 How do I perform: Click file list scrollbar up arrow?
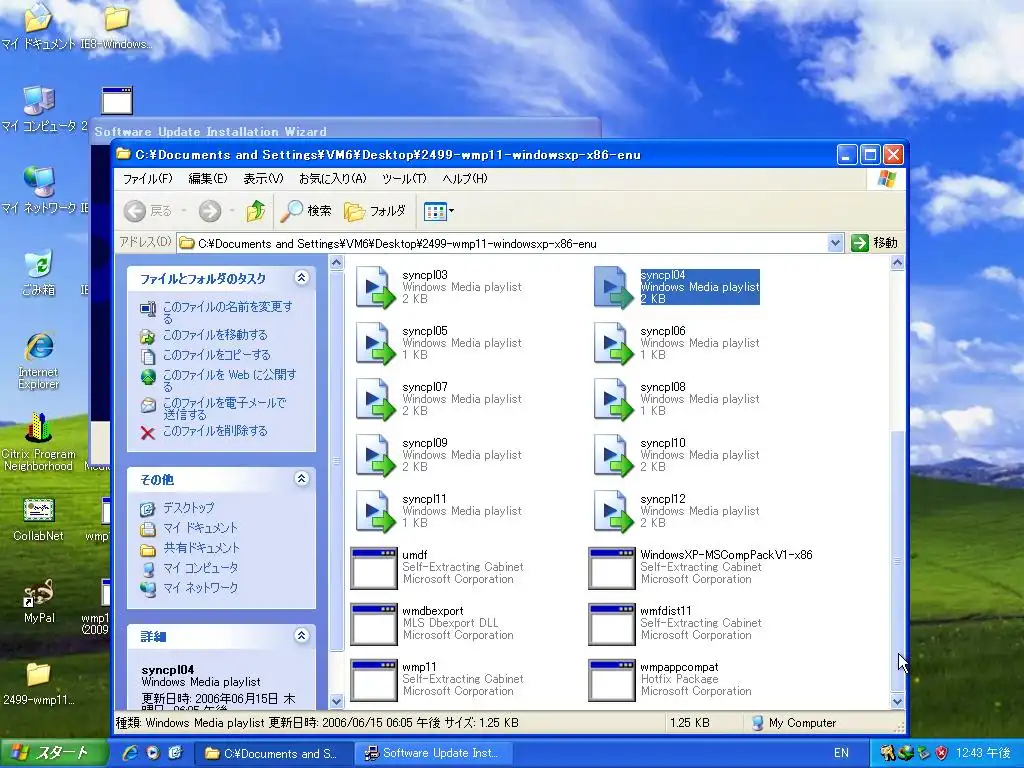click(897, 263)
